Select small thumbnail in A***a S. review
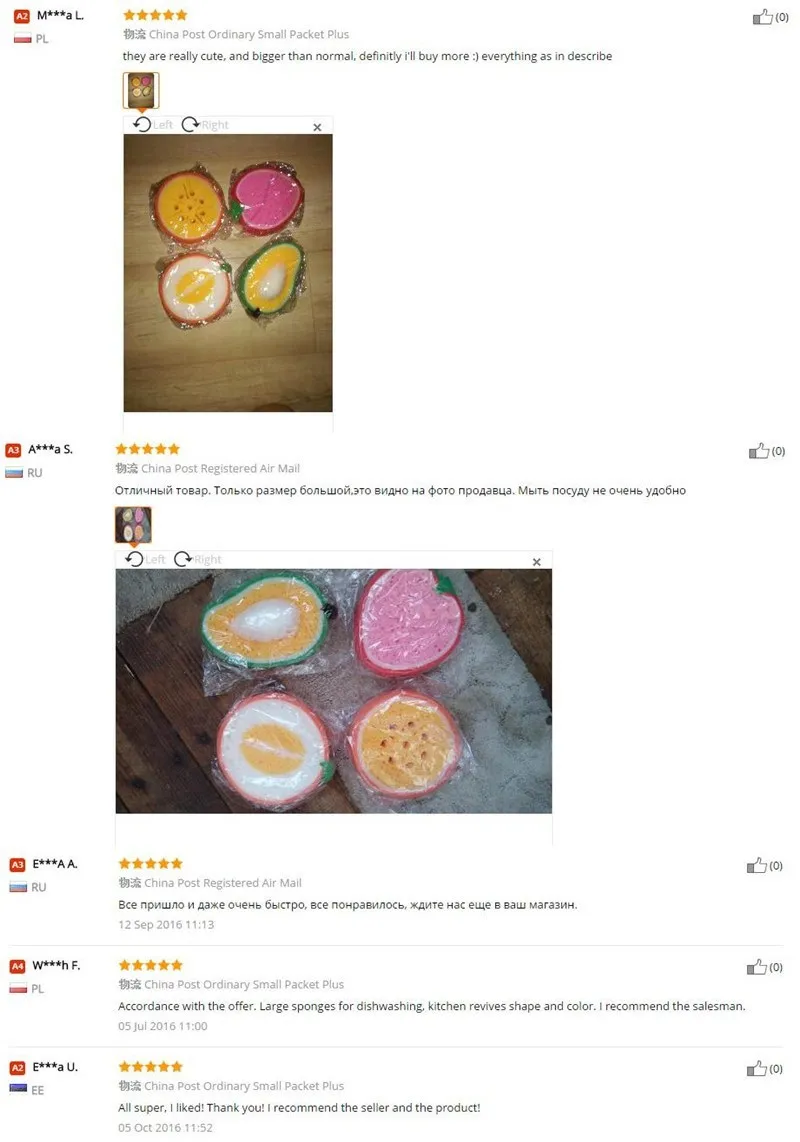 click(133, 525)
